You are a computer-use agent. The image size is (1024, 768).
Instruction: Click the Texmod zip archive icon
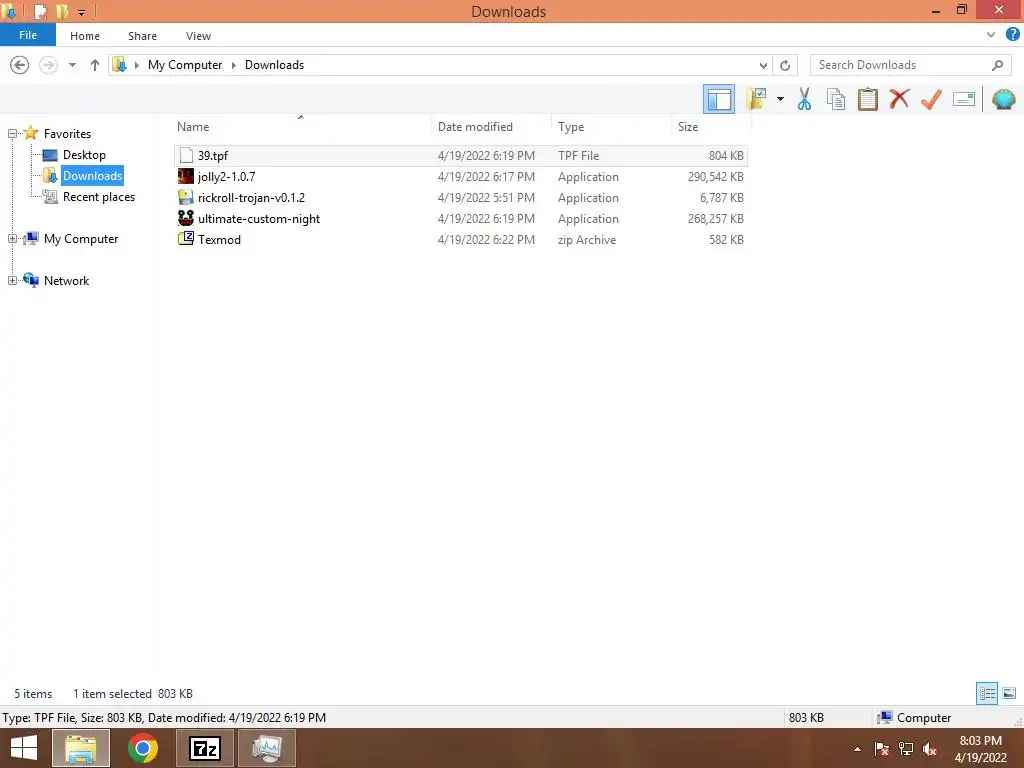click(x=185, y=238)
